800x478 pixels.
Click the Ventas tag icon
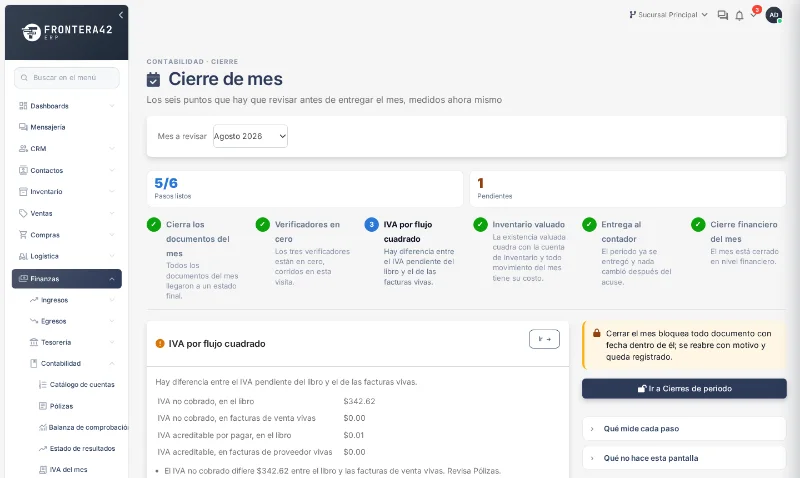click(23, 213)
